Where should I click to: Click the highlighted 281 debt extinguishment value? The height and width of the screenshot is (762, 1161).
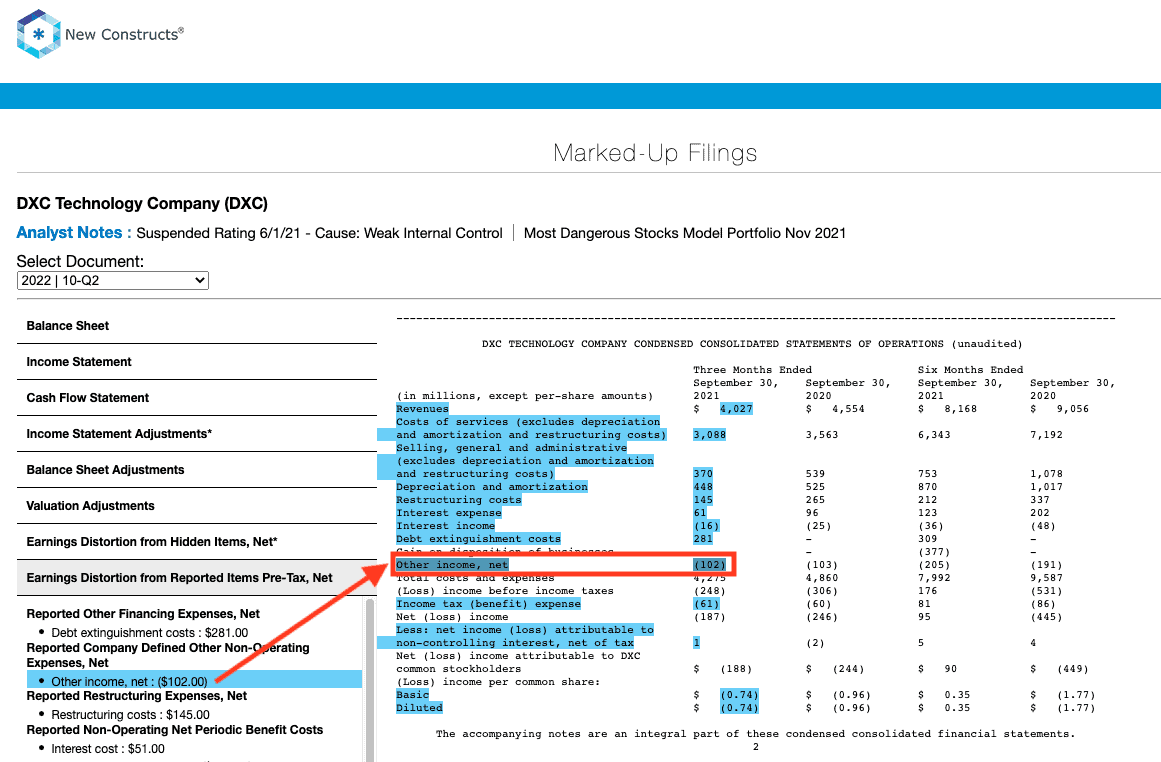(x=703, y=538)
